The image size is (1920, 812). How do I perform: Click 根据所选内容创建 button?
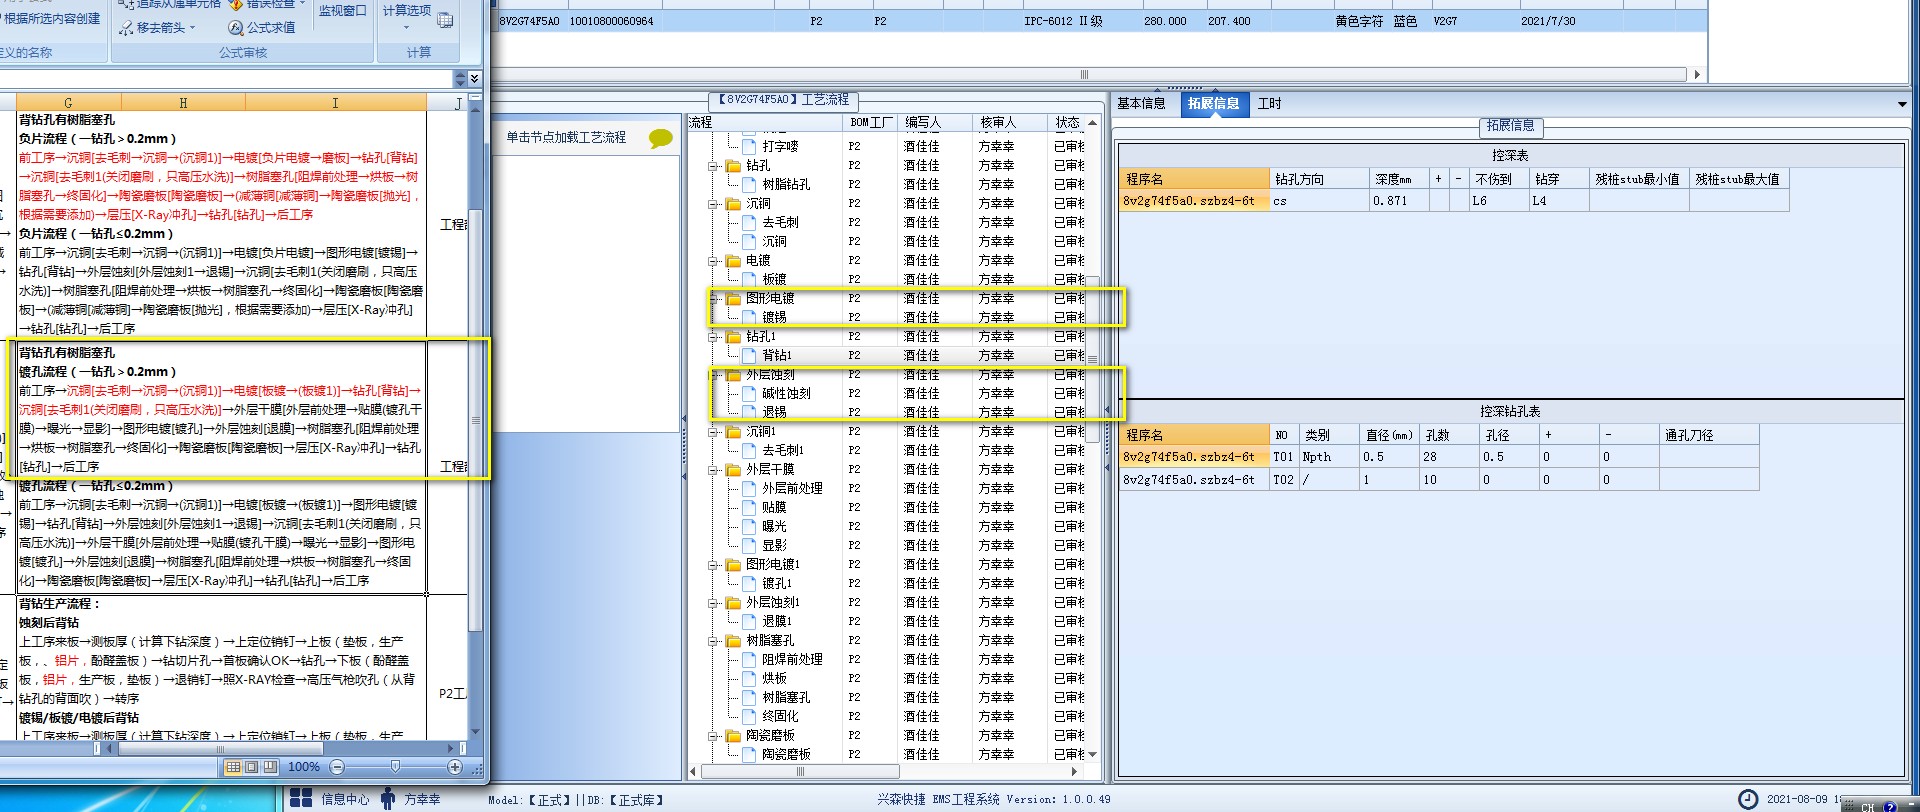pos(52,19)
